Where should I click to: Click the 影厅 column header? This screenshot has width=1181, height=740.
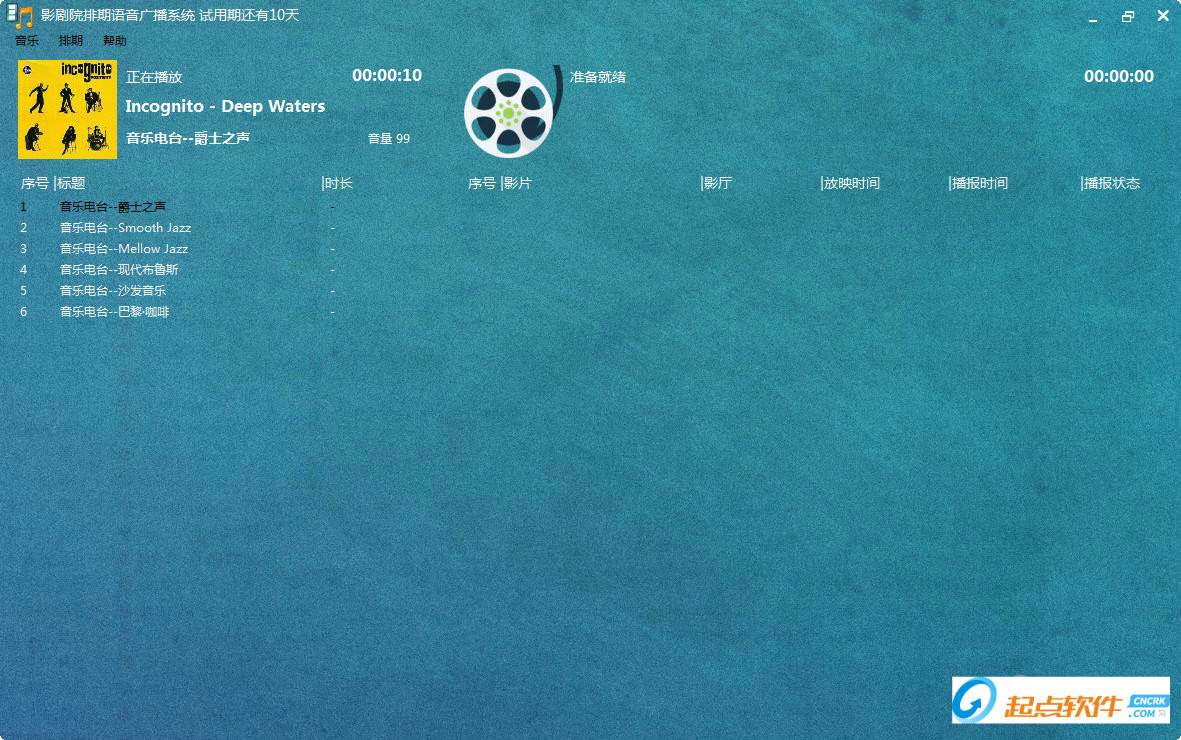pos(718,183)
